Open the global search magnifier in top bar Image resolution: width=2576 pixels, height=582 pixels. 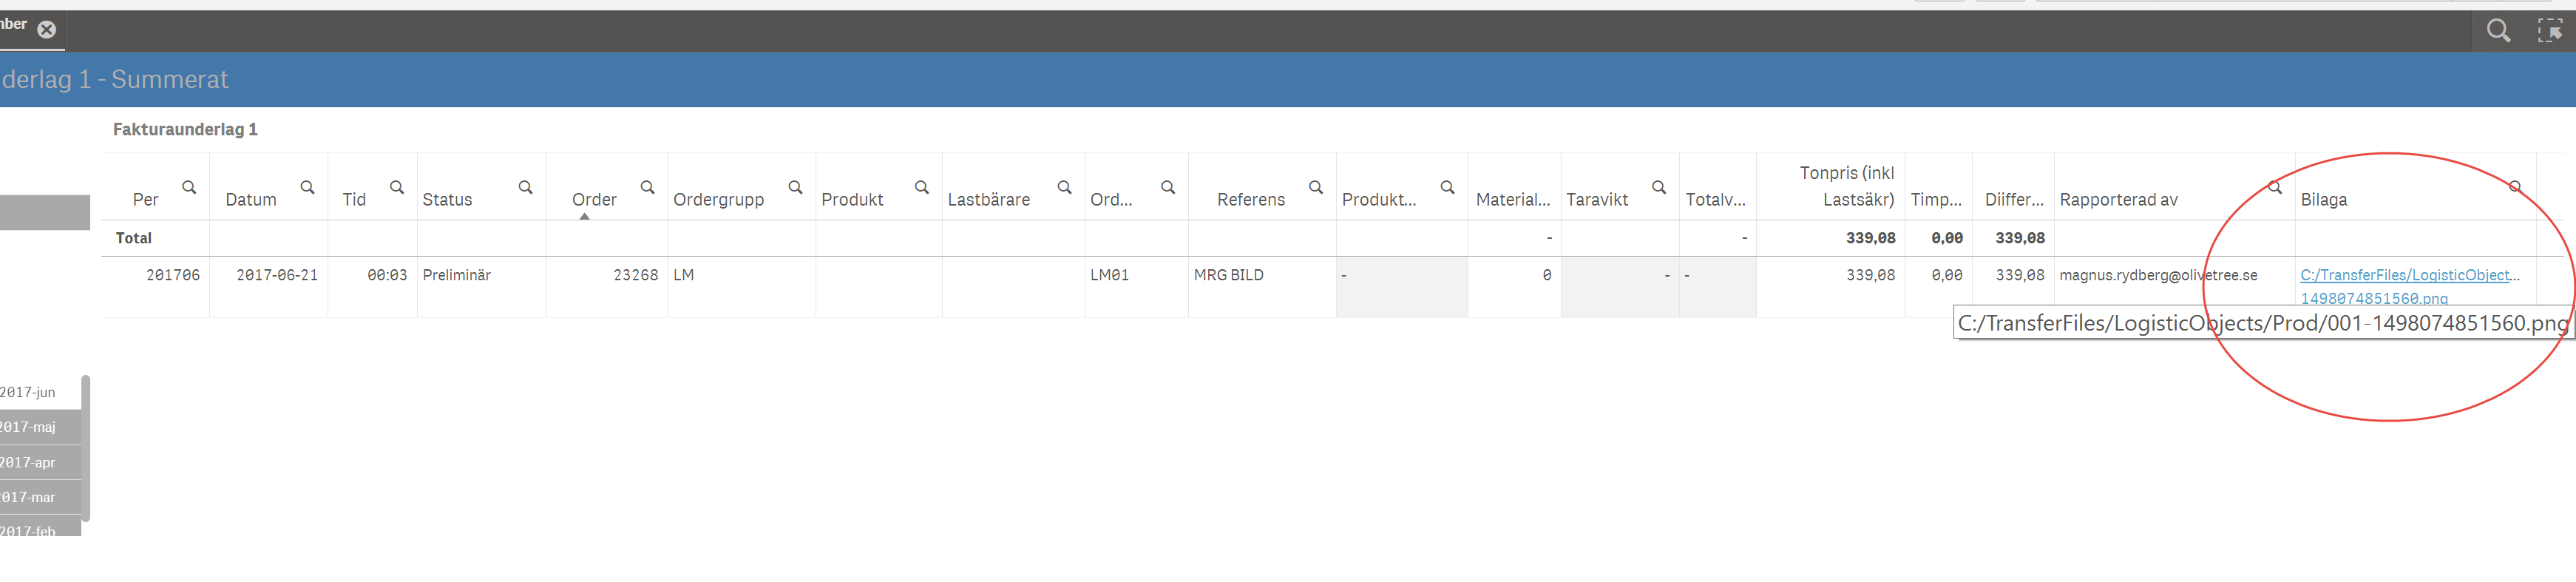click(x=2498, y=31)
